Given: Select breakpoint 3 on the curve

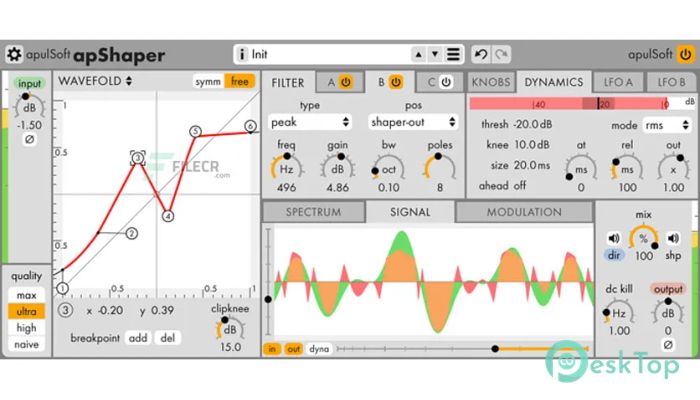Looking at the screenshot, I should click(138, 158).
